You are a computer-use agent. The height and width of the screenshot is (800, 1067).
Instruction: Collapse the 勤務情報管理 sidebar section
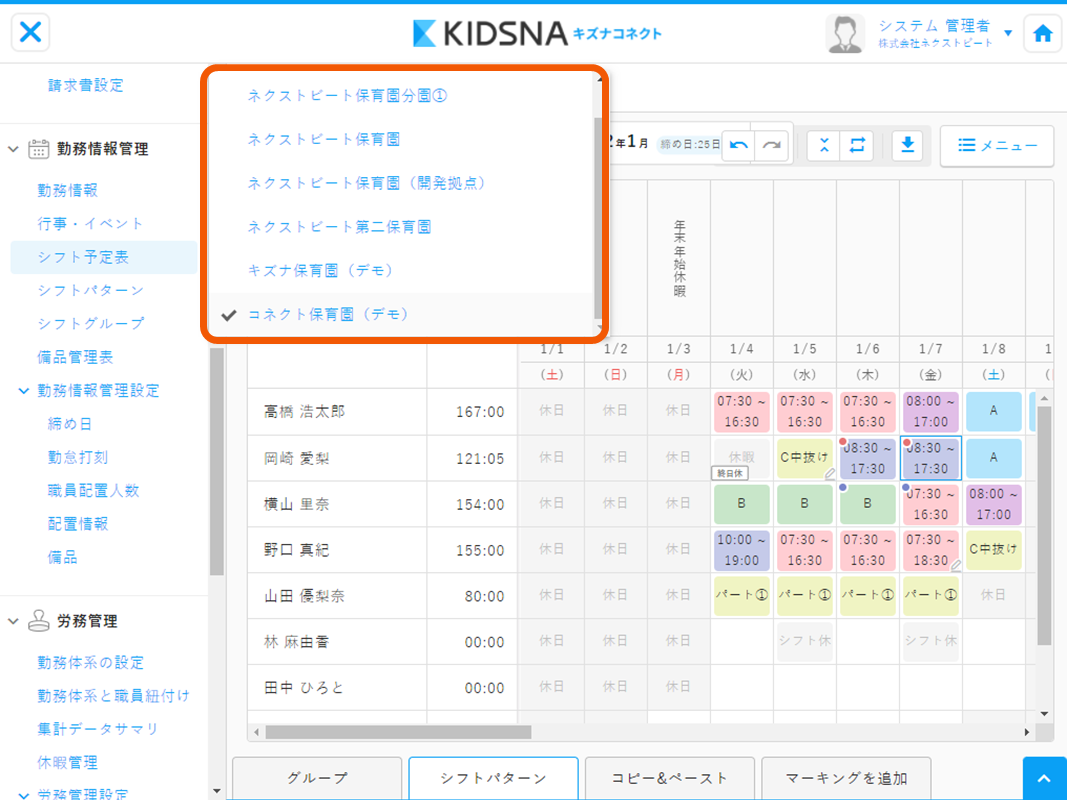(x=14, y=149)
